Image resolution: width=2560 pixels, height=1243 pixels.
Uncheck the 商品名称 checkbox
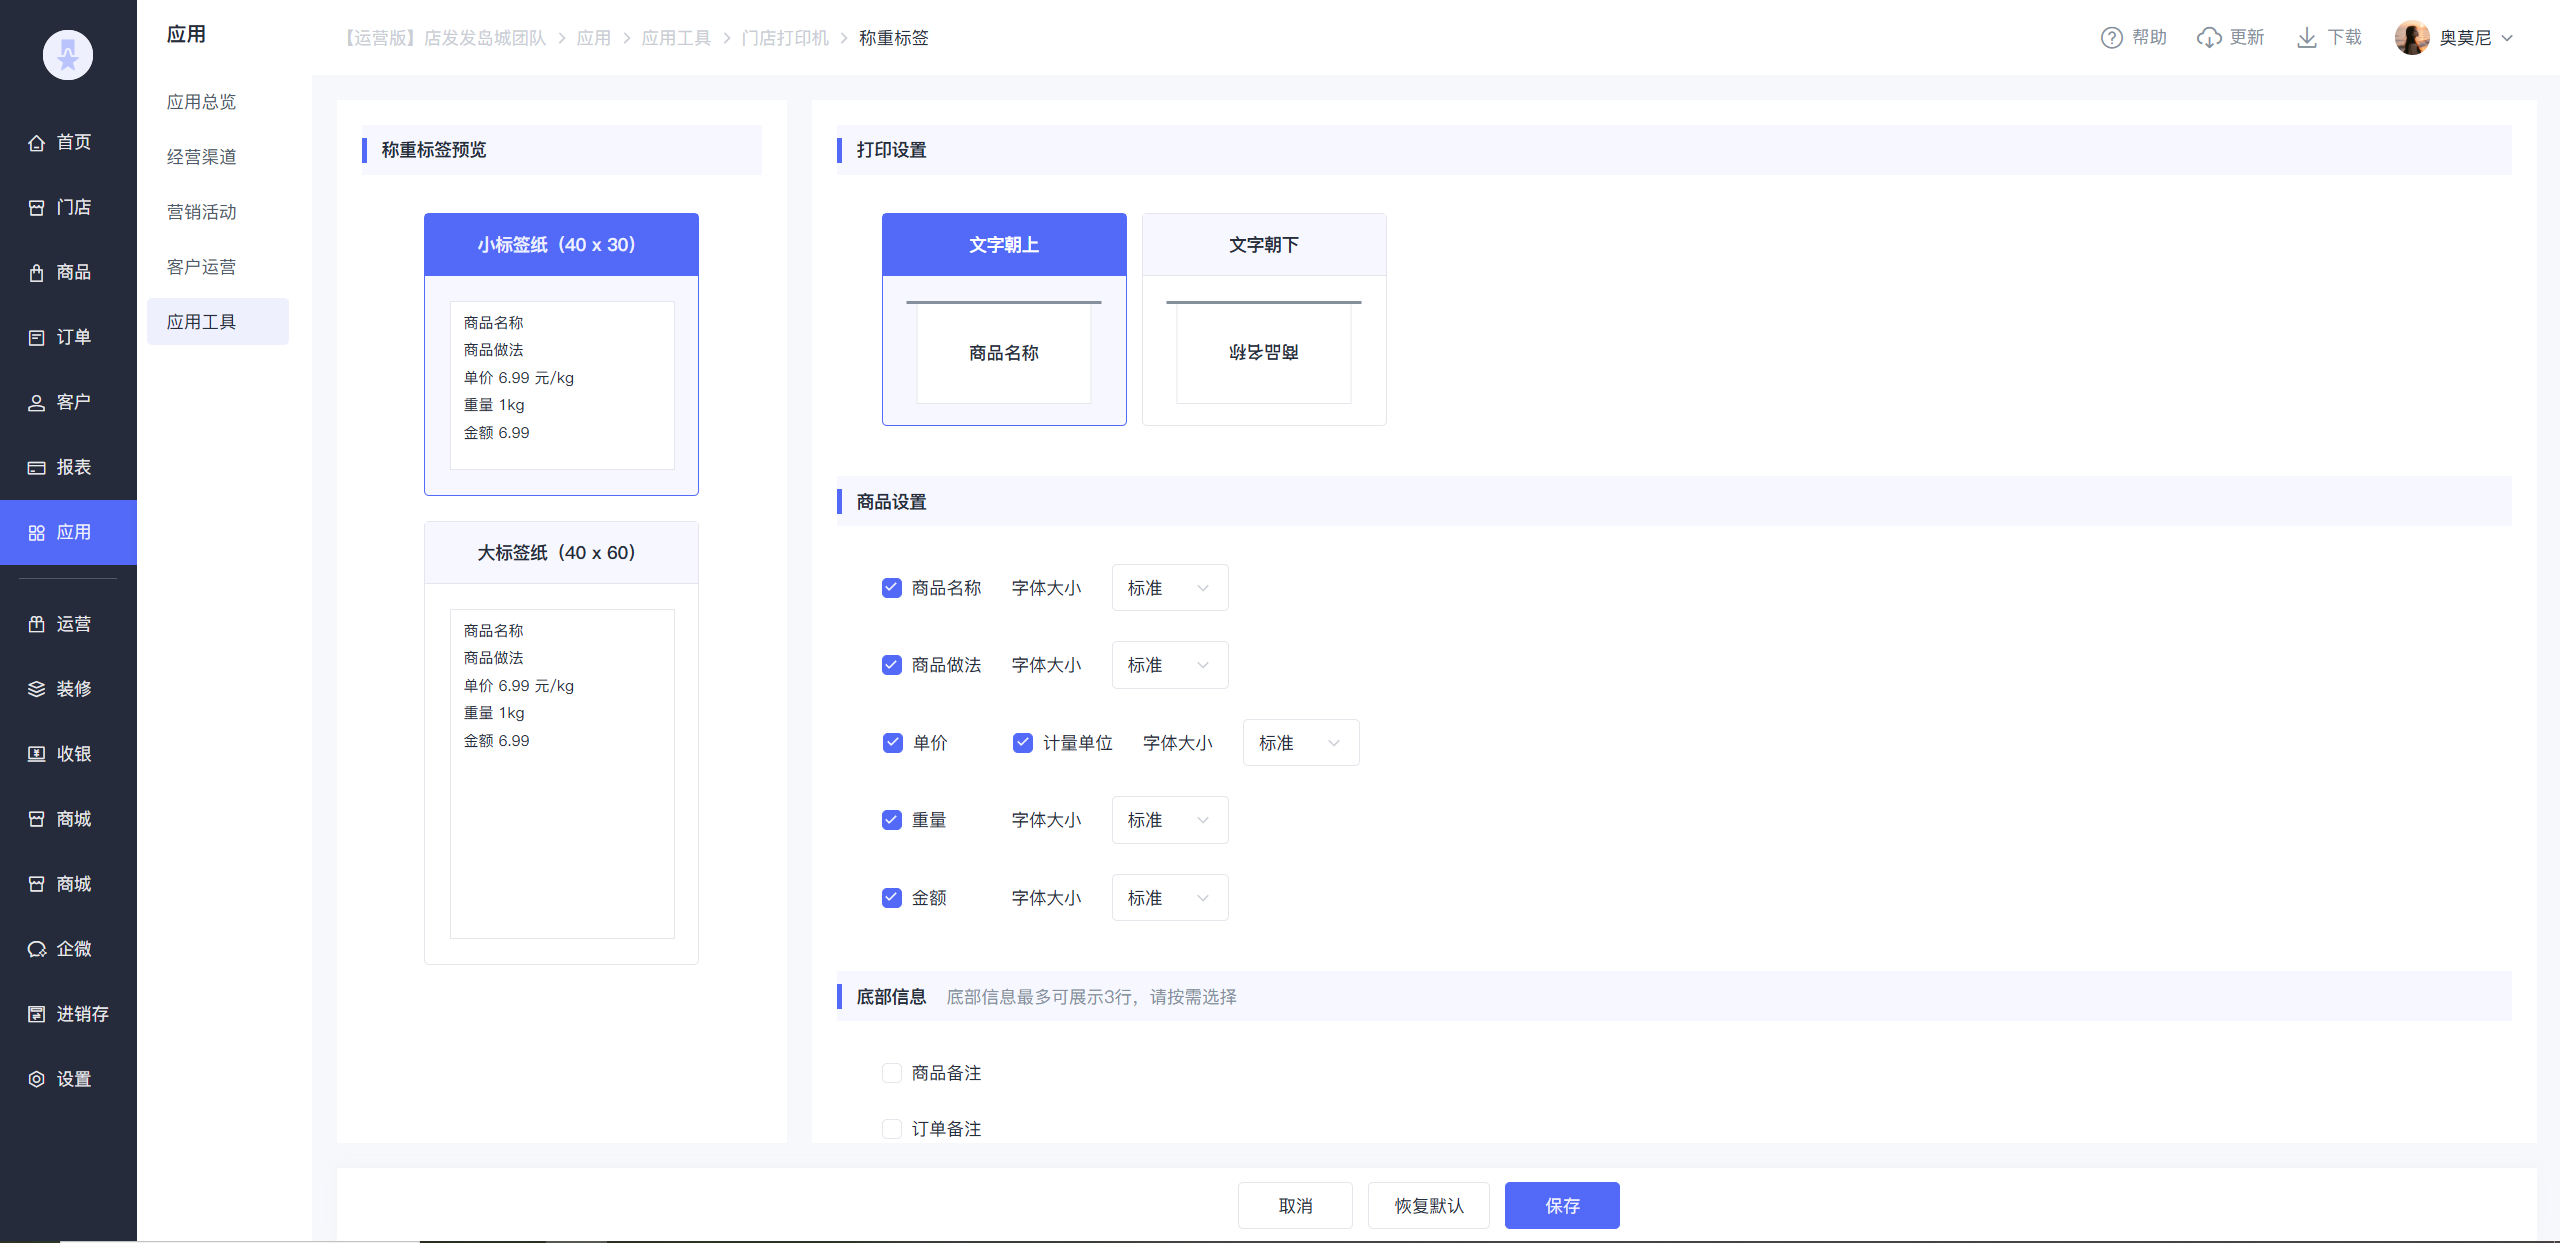[x=892, y=588]
